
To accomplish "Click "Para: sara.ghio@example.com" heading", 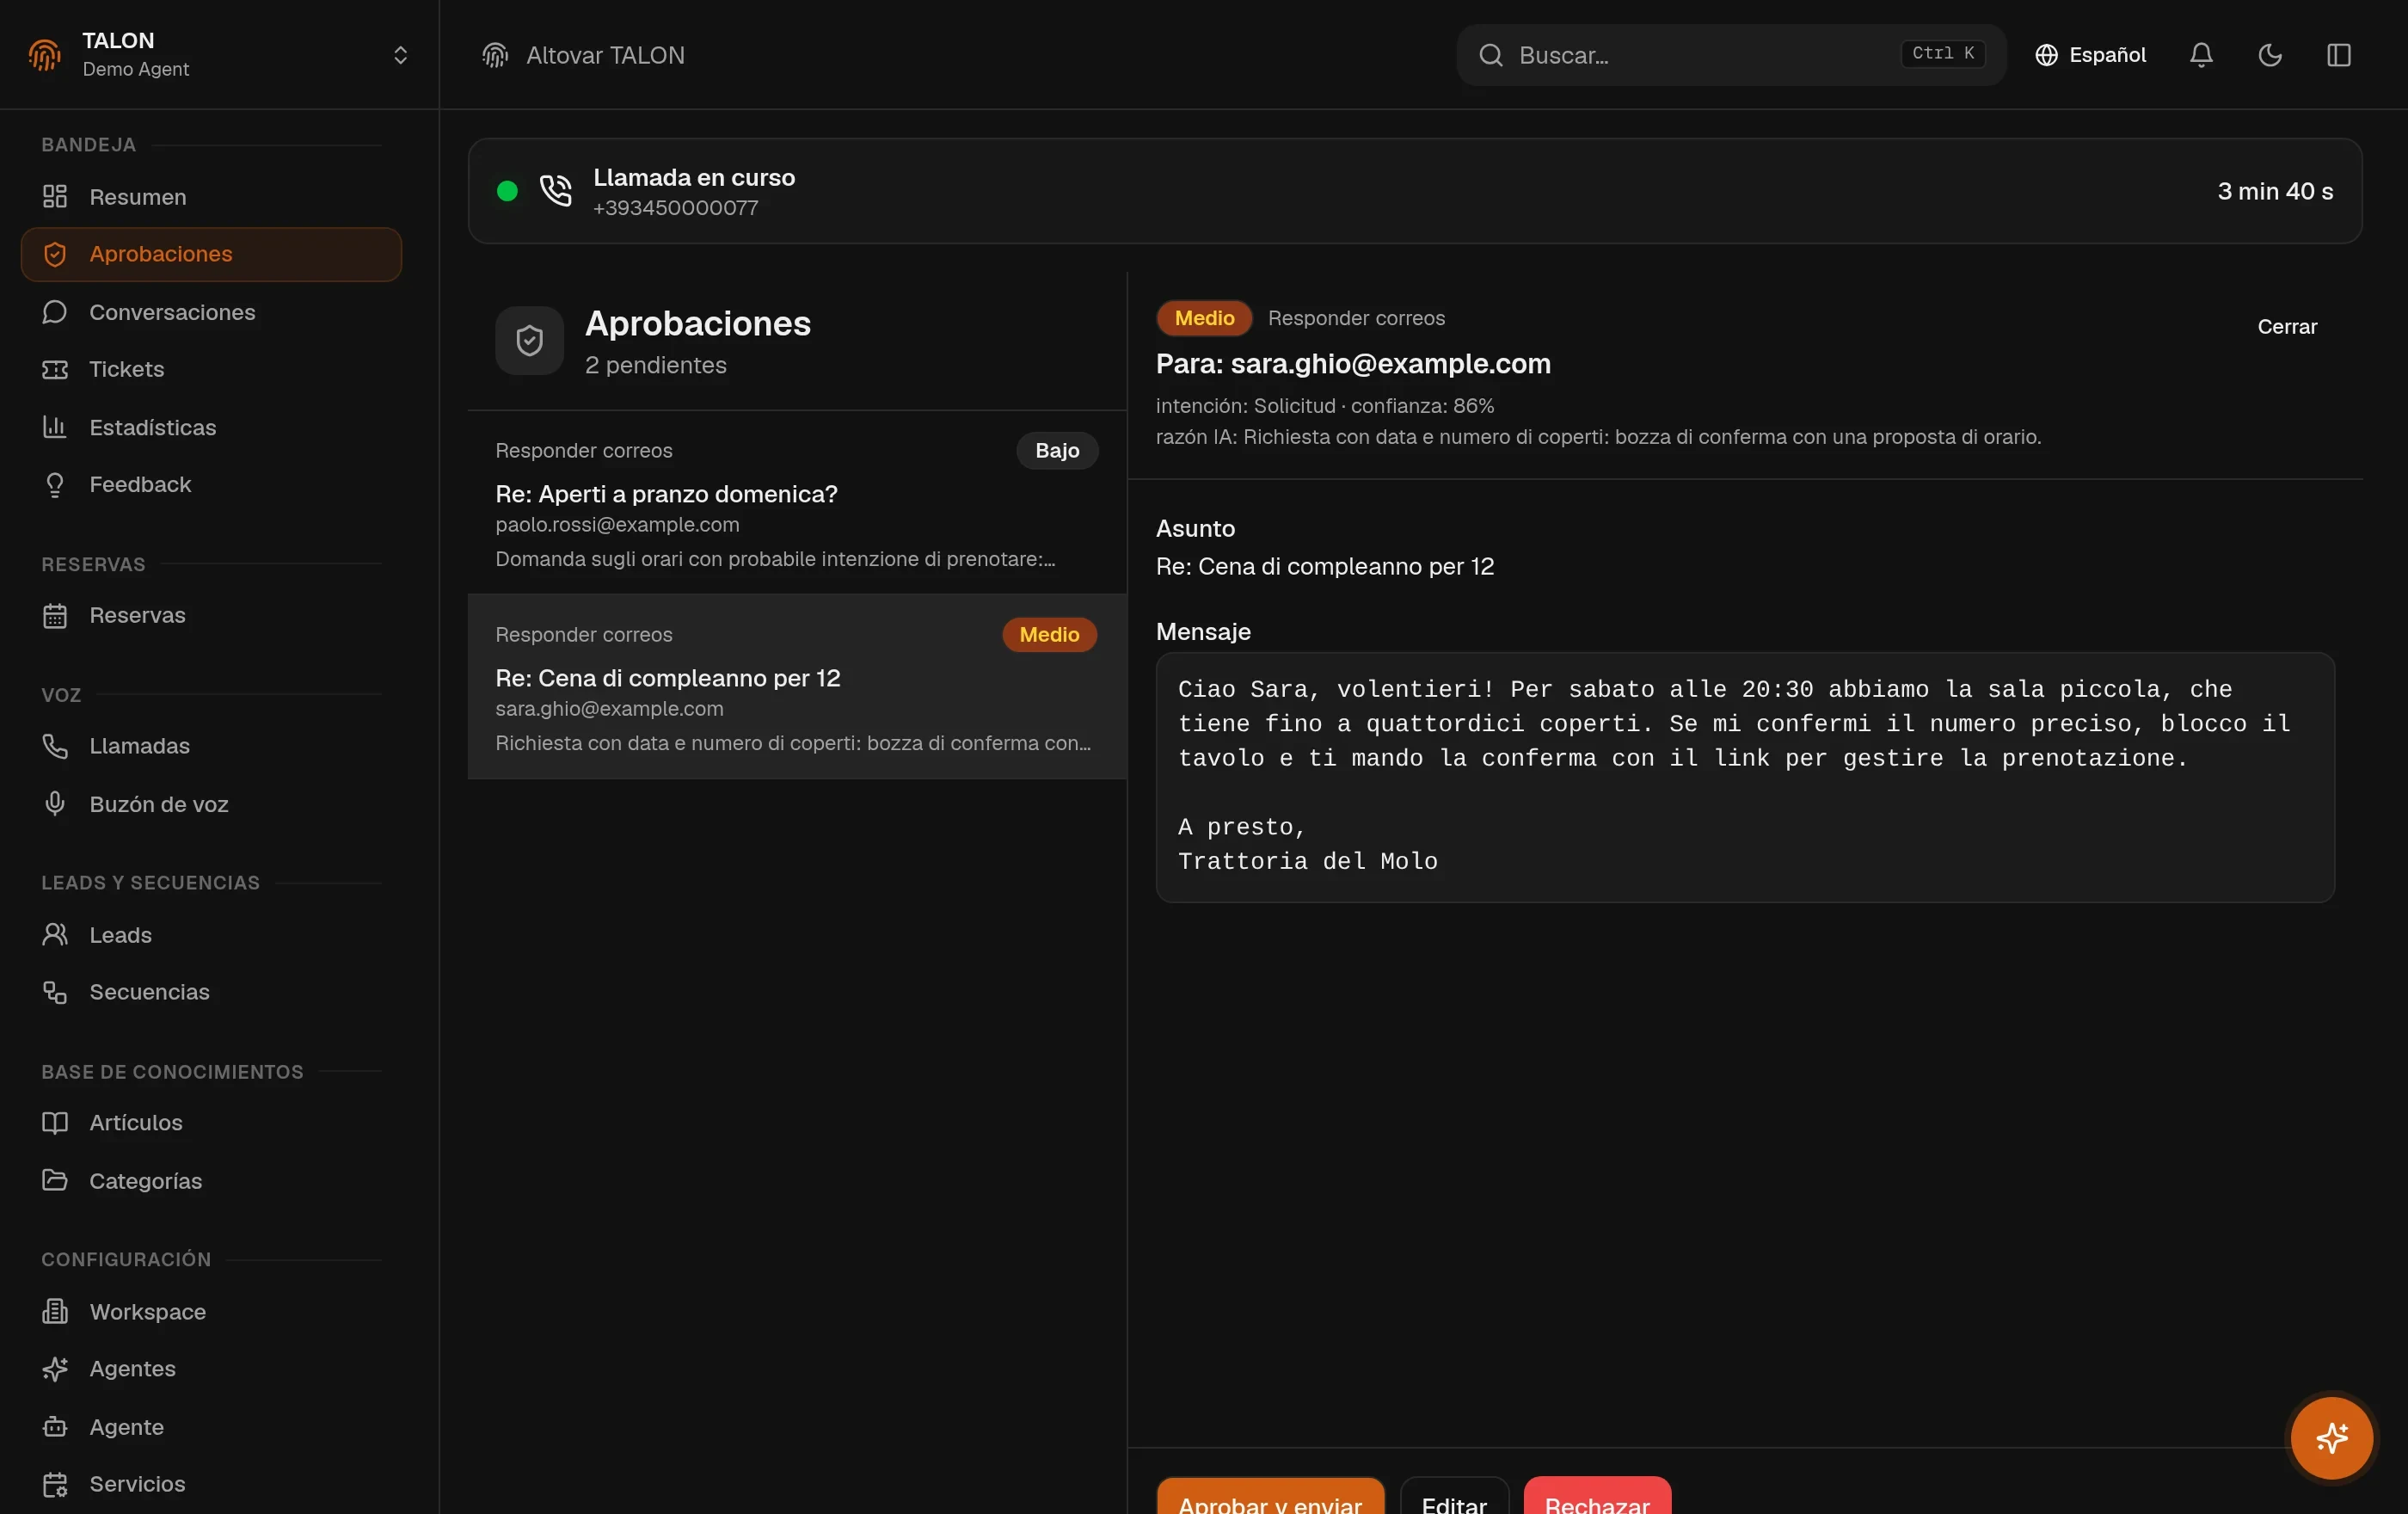I will point(1353,363).
